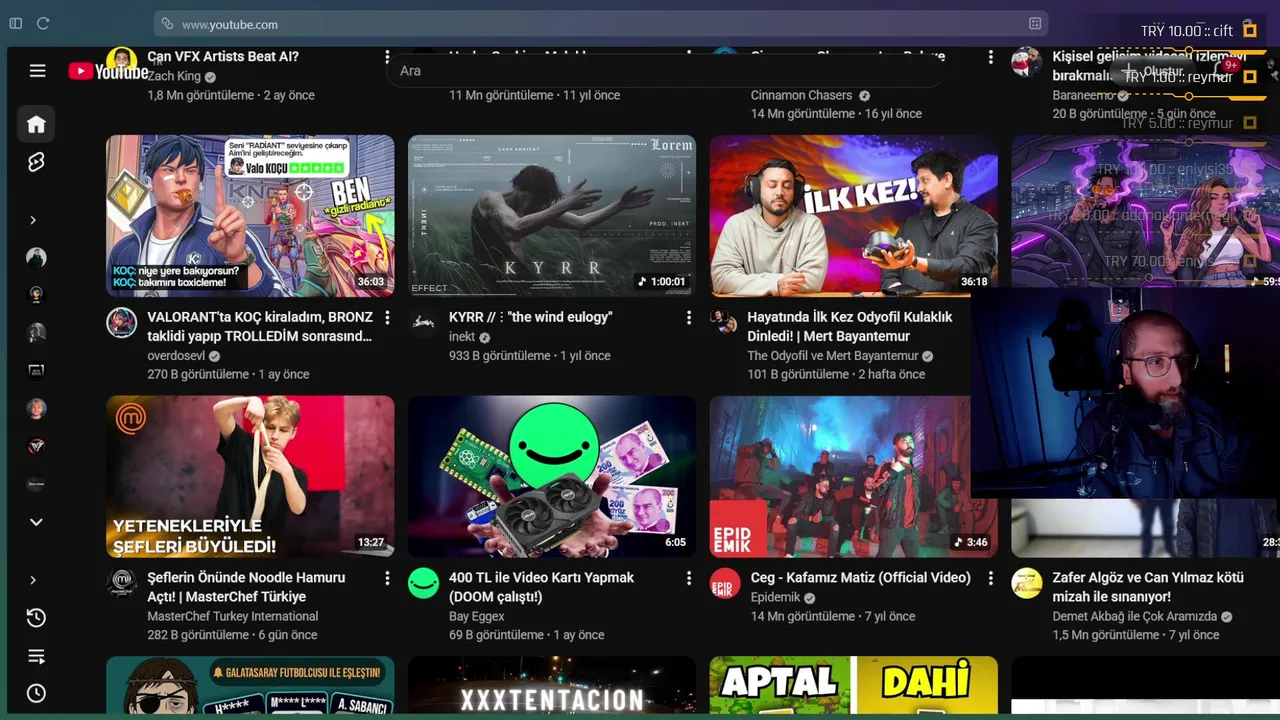The image size is (1280, 720).
Task: Open The Odyofil ve Mert Bayantemur channel name
Action: (832, 355)
